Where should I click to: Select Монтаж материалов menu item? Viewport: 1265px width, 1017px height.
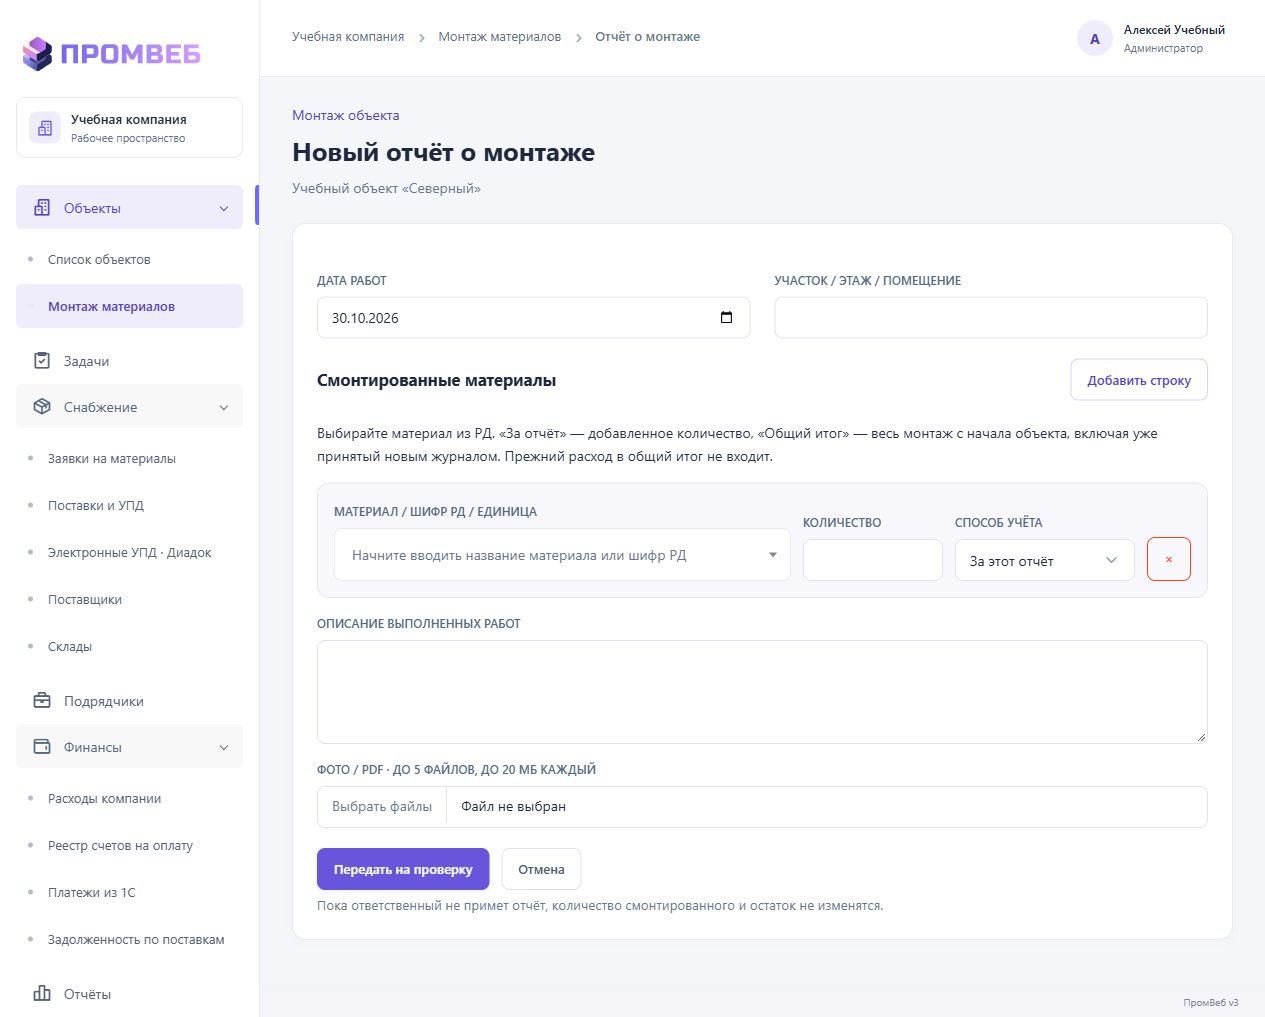coord(129,306)
